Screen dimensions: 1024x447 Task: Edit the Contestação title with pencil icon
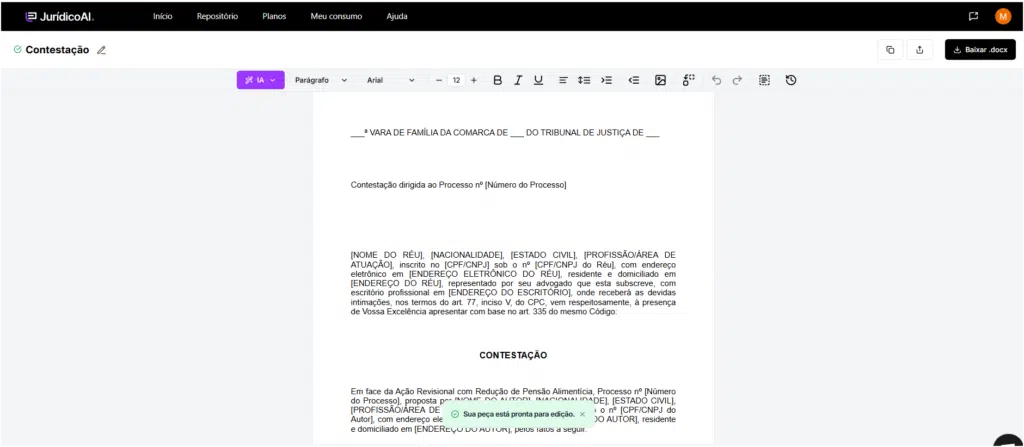pyautogui.click(x=101, y=50)
